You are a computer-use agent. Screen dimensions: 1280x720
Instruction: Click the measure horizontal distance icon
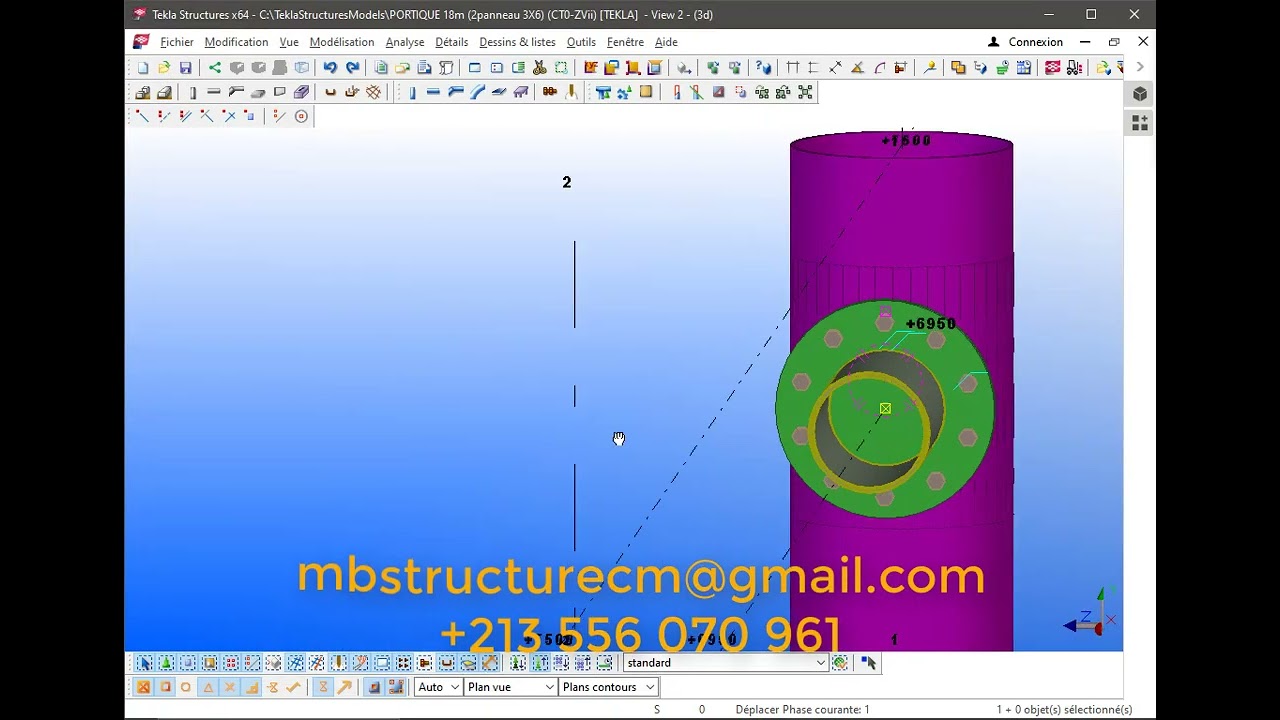pos(793,68)
